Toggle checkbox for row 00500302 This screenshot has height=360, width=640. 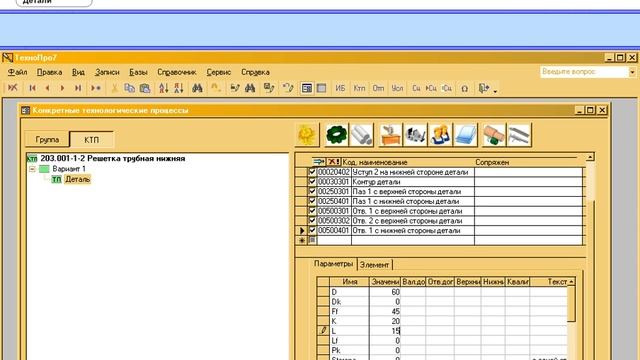point(313,220)
